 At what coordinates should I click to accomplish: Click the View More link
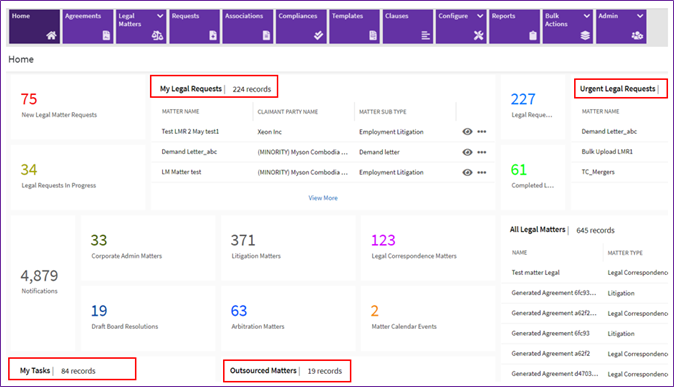(323, 198)
